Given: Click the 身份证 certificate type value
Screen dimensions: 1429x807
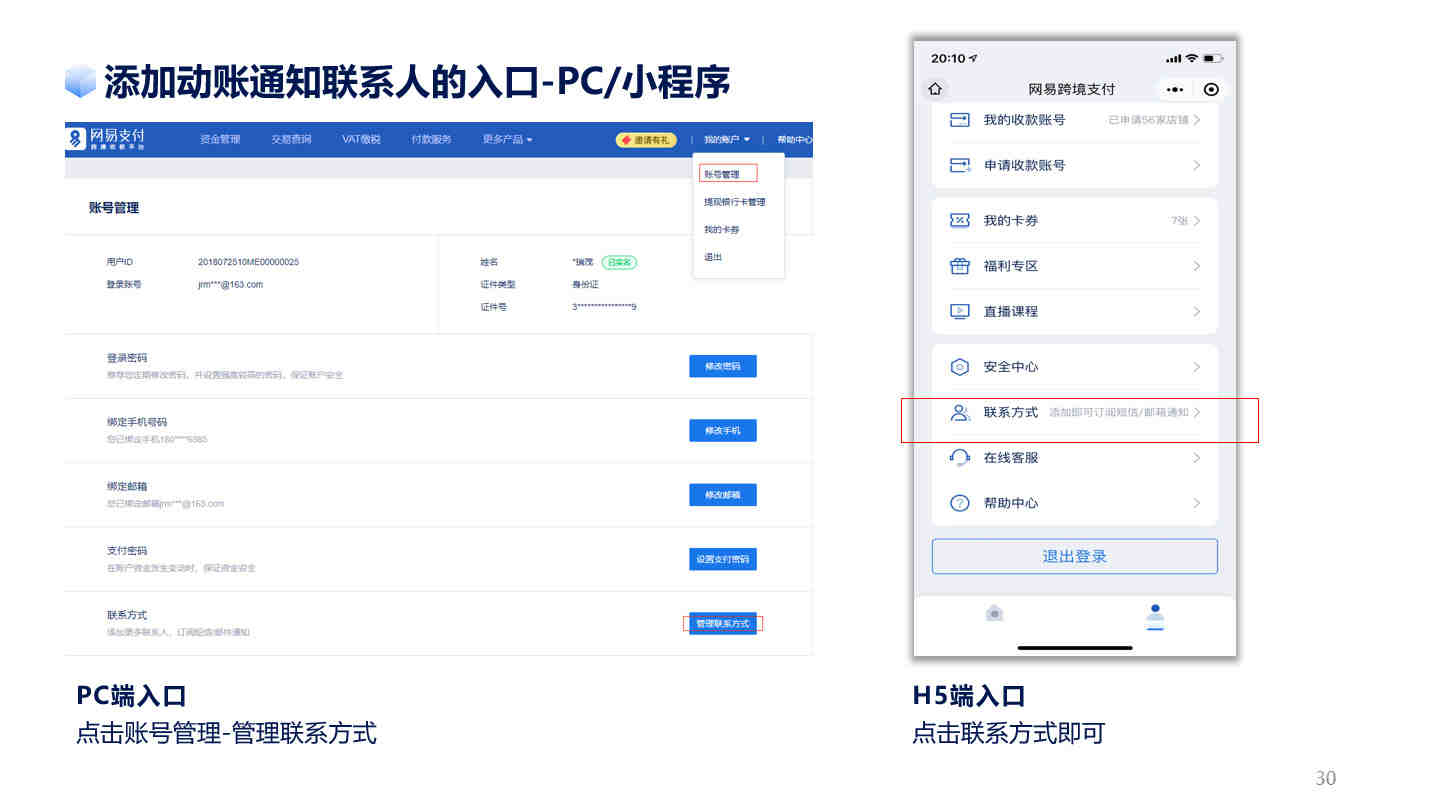Looking at the screenshot, I should pos(585,284).
